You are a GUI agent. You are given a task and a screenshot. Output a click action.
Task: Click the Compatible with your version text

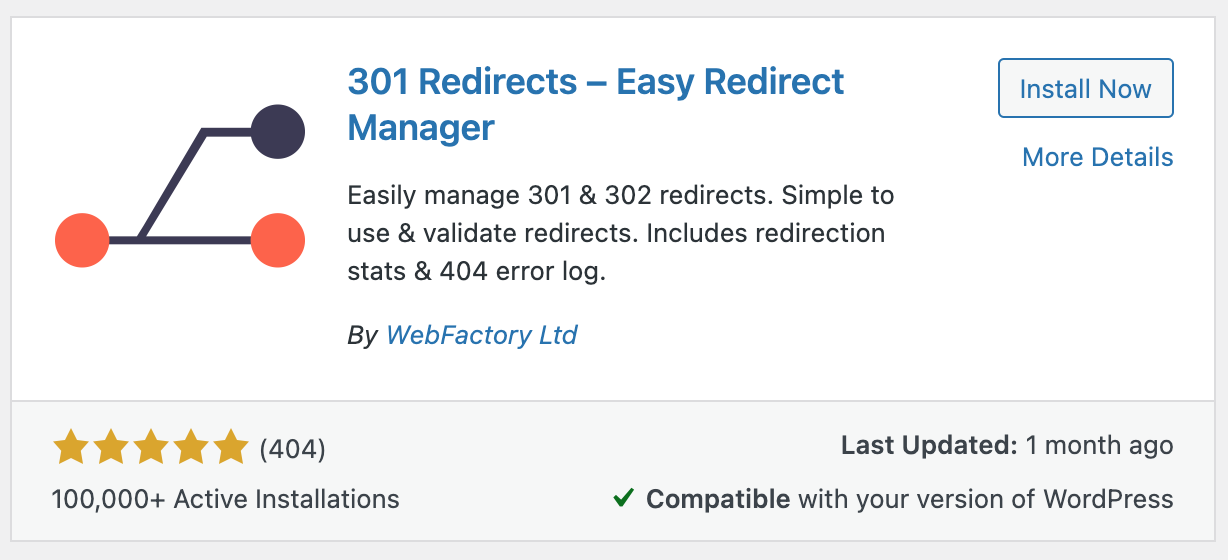click(909, 498)
